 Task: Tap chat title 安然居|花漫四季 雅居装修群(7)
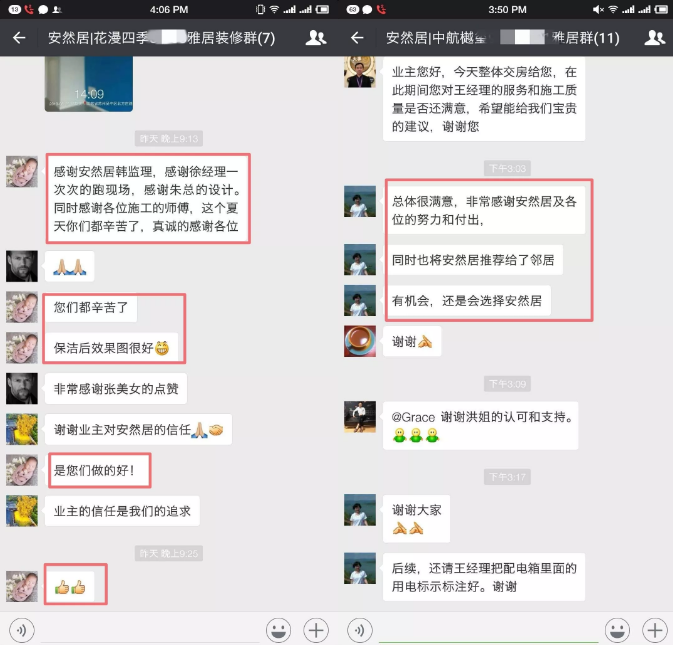coord(161,38)
